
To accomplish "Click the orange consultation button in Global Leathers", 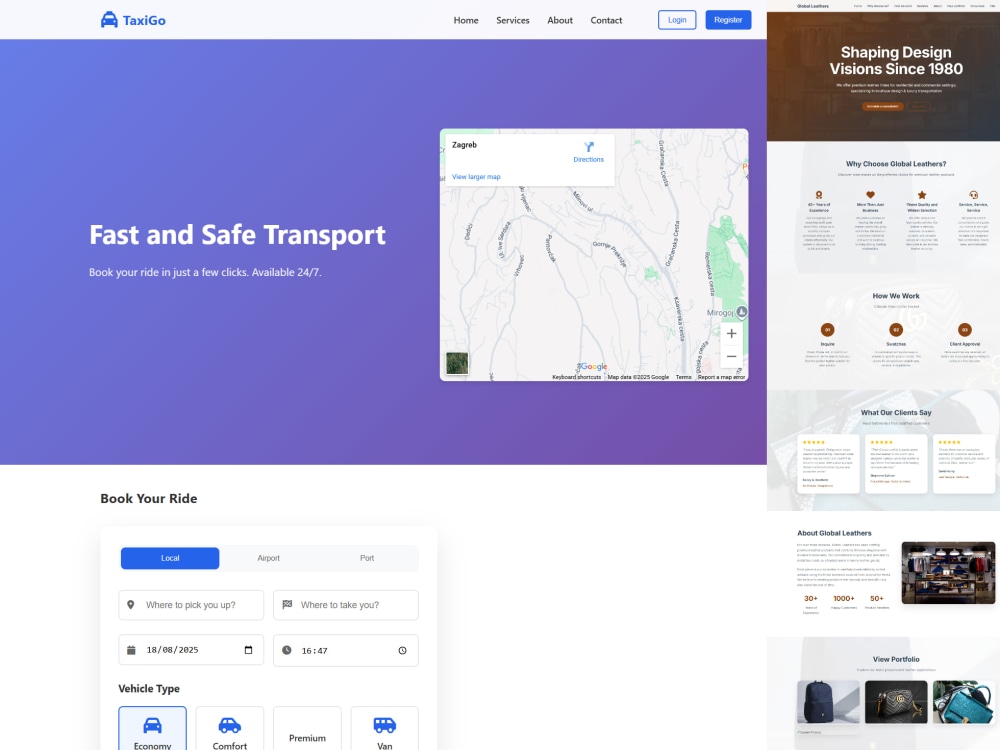I will click(883, 106).
